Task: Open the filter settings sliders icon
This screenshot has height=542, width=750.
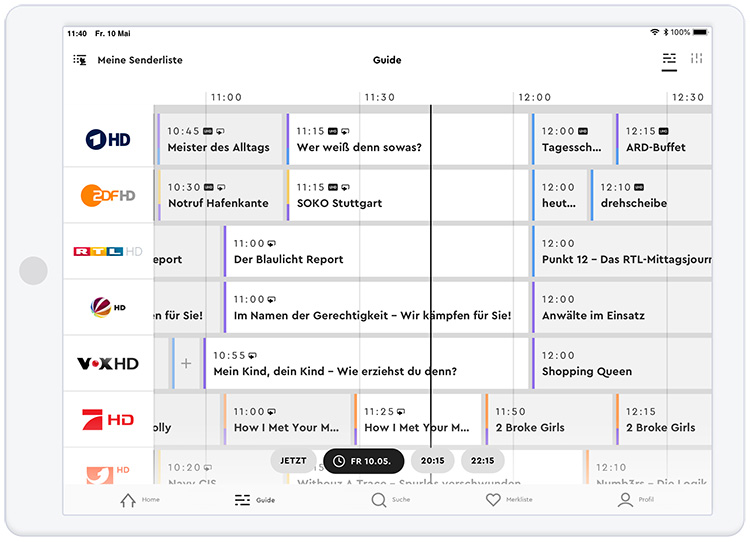Action: coord(697,60)
